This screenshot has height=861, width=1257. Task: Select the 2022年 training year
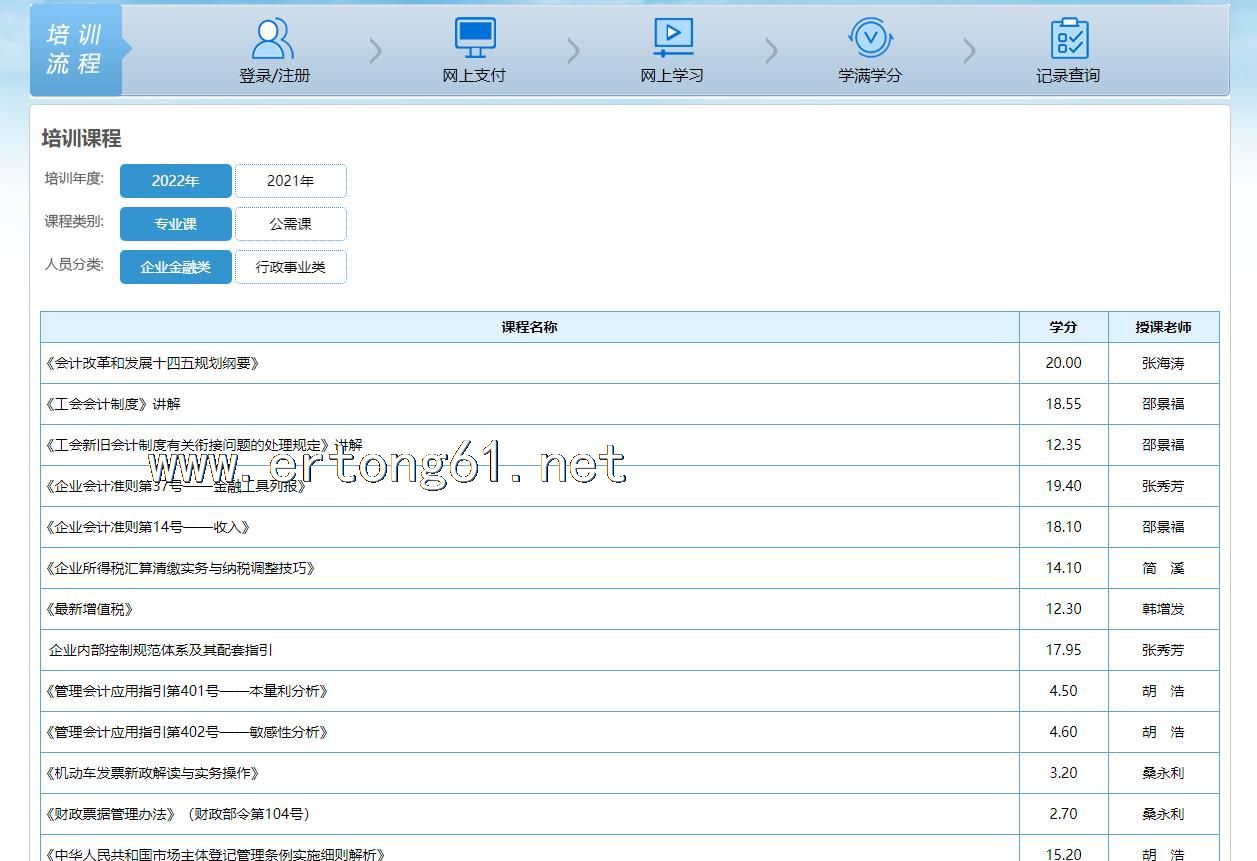(176, 181)
